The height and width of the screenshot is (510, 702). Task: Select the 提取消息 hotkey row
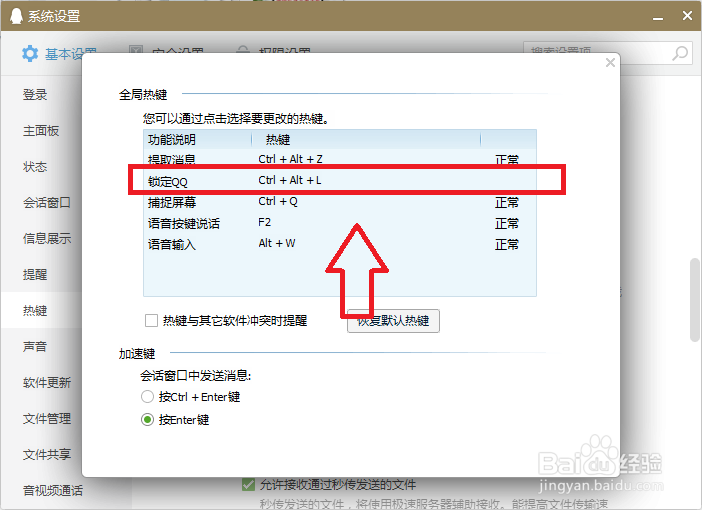pyautogui.click(x=340, y=159)
